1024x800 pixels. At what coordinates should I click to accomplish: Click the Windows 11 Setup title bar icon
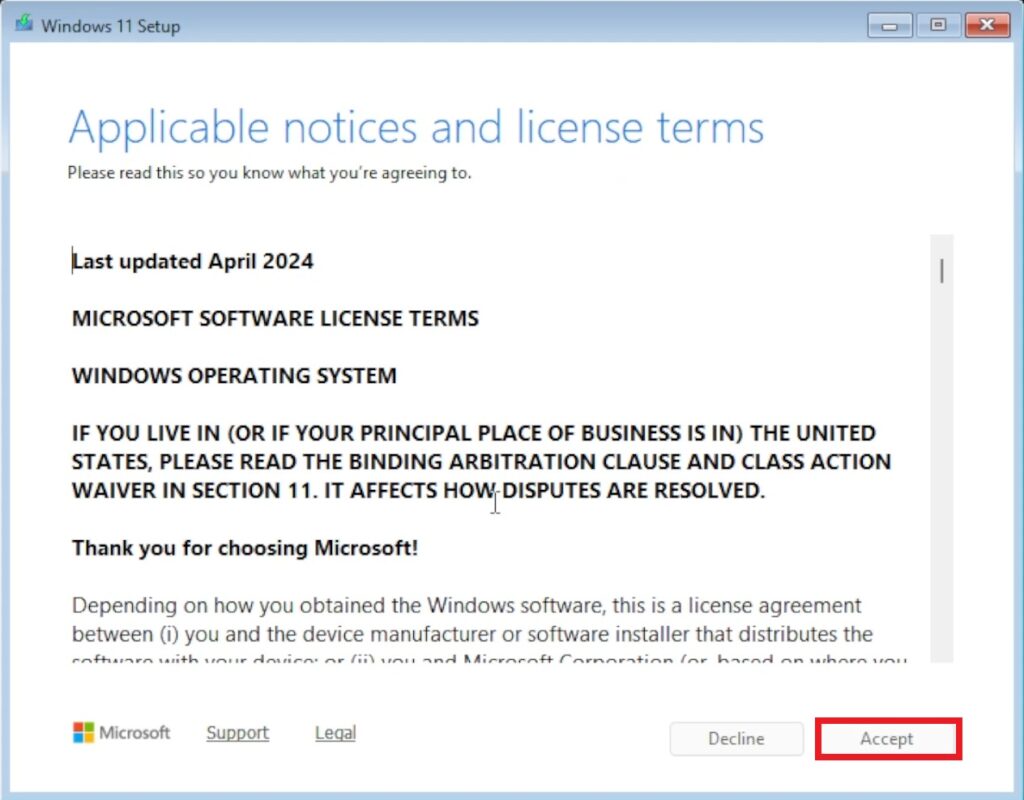[x=24, y=25]
